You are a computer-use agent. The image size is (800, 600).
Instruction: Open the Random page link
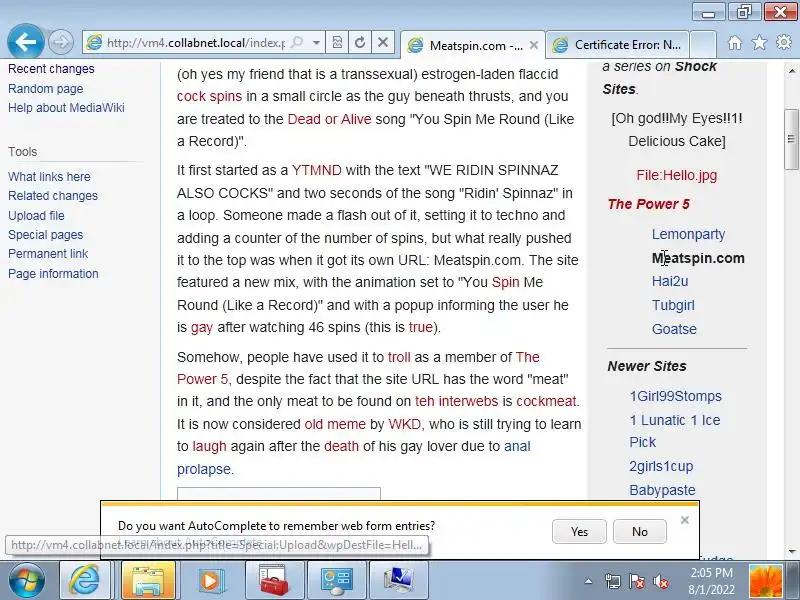click(45, 89)
